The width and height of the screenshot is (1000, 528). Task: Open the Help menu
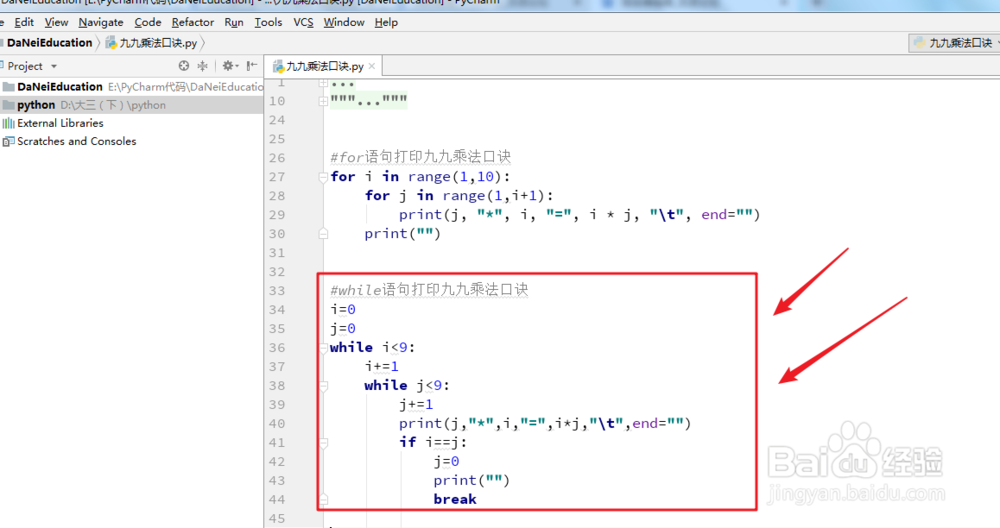[386, 22]
